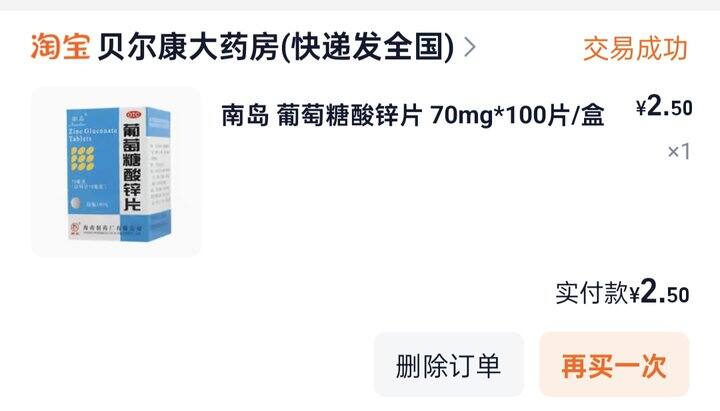Expand the chevron beside the store name
The width and height of the screenshot is (720, 411).
(x=470, y=47)
